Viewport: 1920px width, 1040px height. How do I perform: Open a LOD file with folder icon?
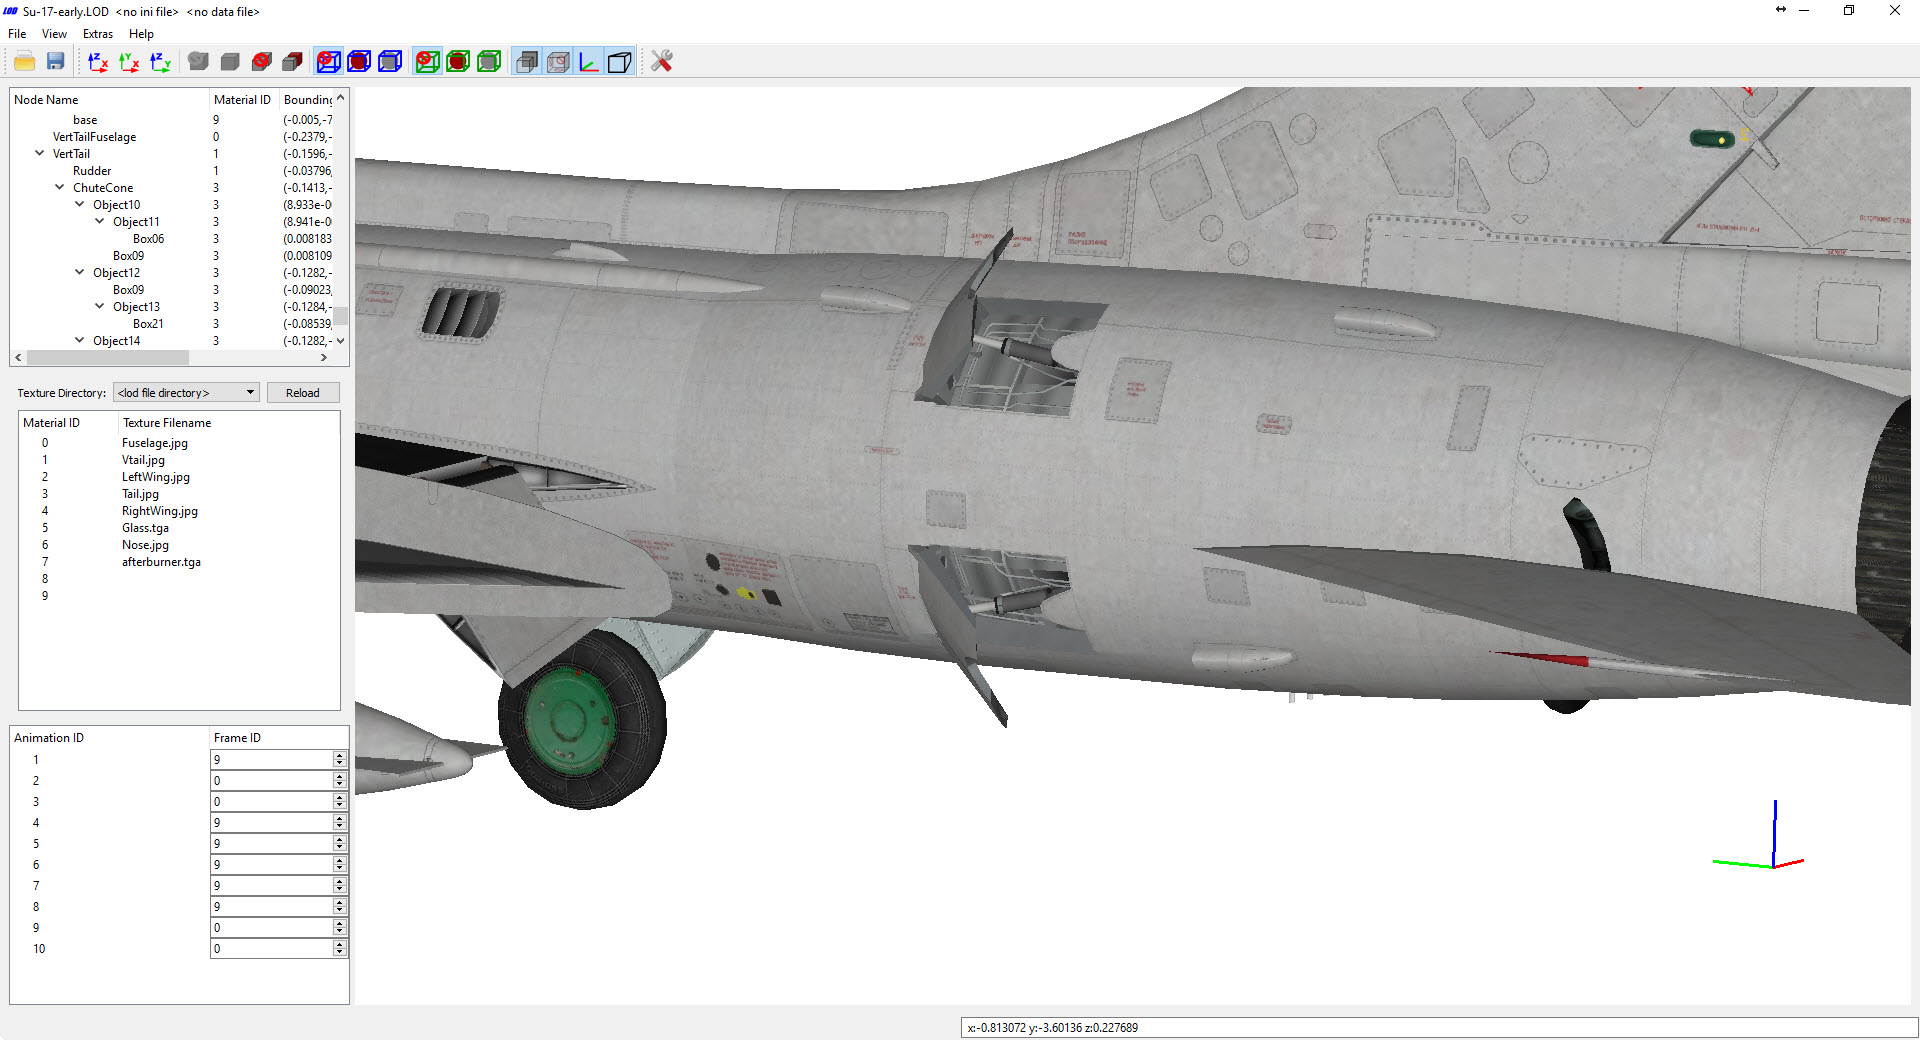pos(25,62)
